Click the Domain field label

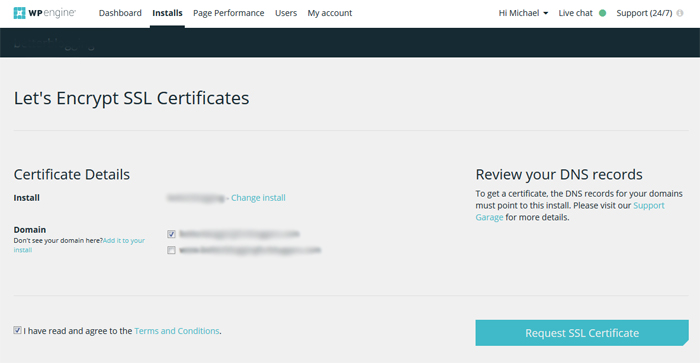(x=29, y=229)
